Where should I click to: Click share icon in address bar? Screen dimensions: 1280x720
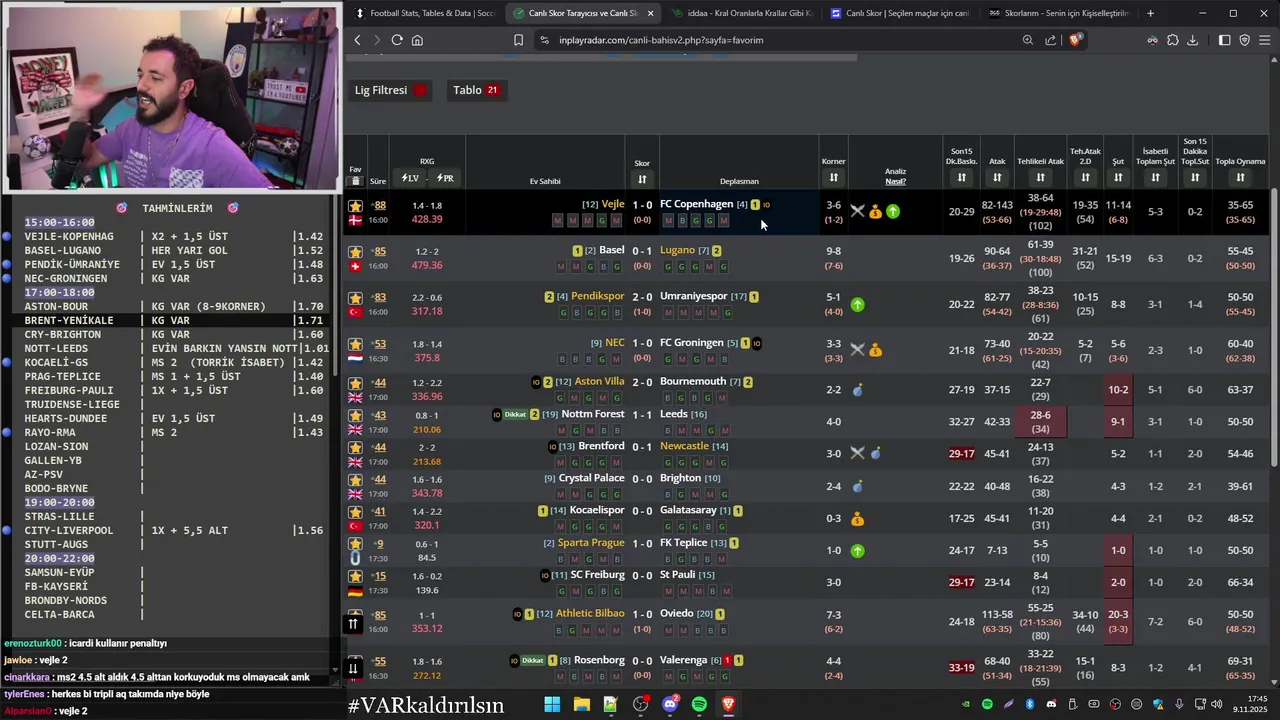pyautogui.click(x=1050, y=40)
